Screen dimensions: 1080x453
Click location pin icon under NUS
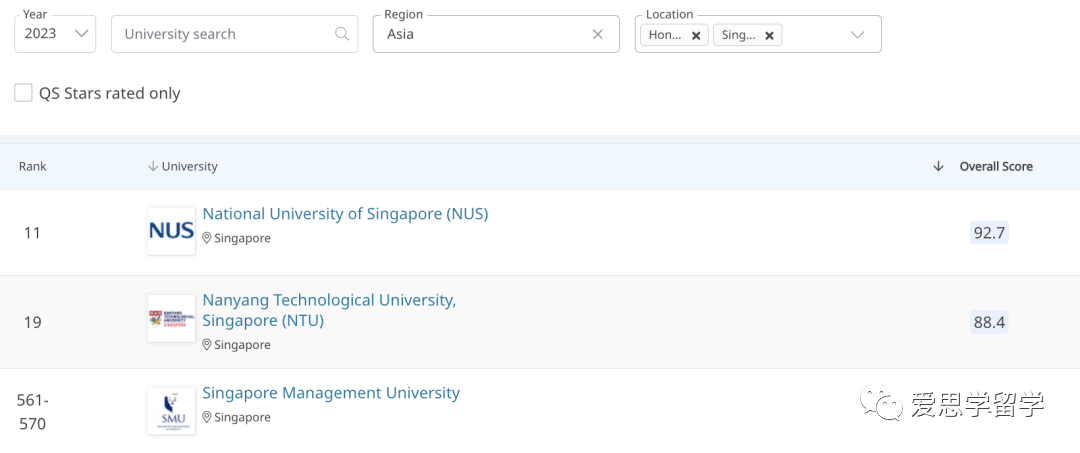pos(207,238)
